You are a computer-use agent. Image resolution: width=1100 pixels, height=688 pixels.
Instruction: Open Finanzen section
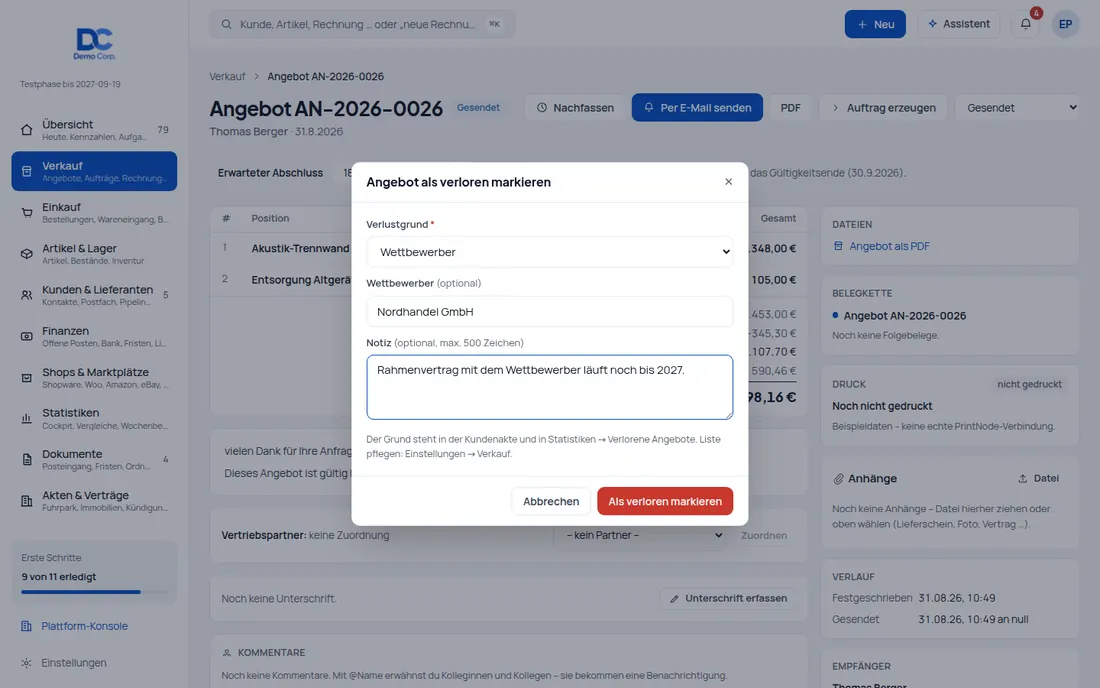click(x=94, y=337)
